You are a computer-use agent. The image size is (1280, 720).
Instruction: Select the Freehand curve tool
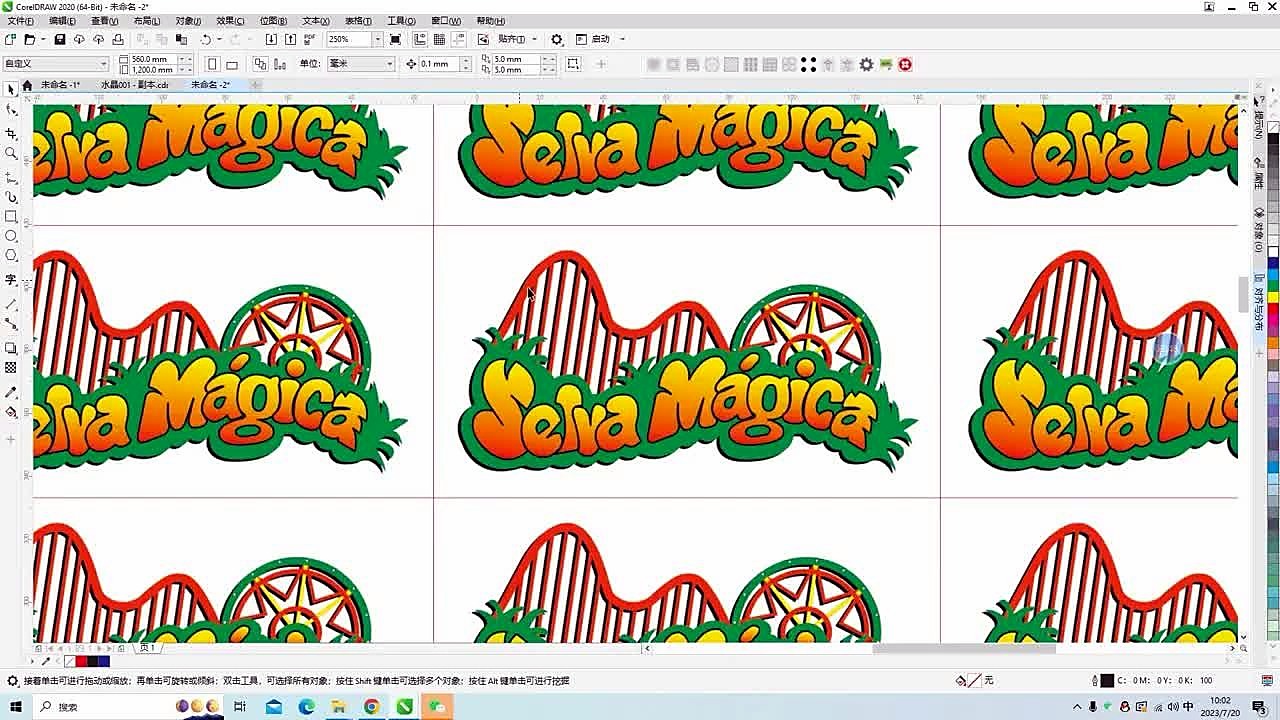click(x=11, y=176)
